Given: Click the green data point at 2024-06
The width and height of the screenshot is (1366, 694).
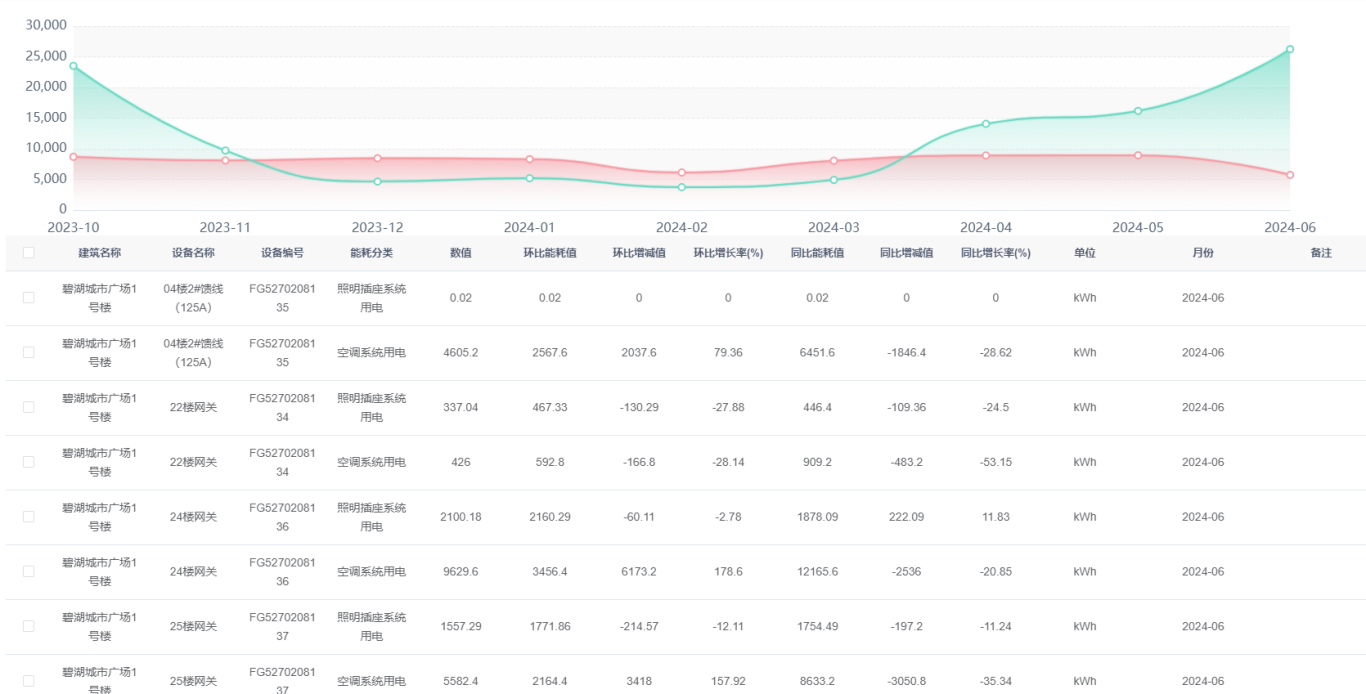Looking at the screenshot, I should tap(1290, 49).
